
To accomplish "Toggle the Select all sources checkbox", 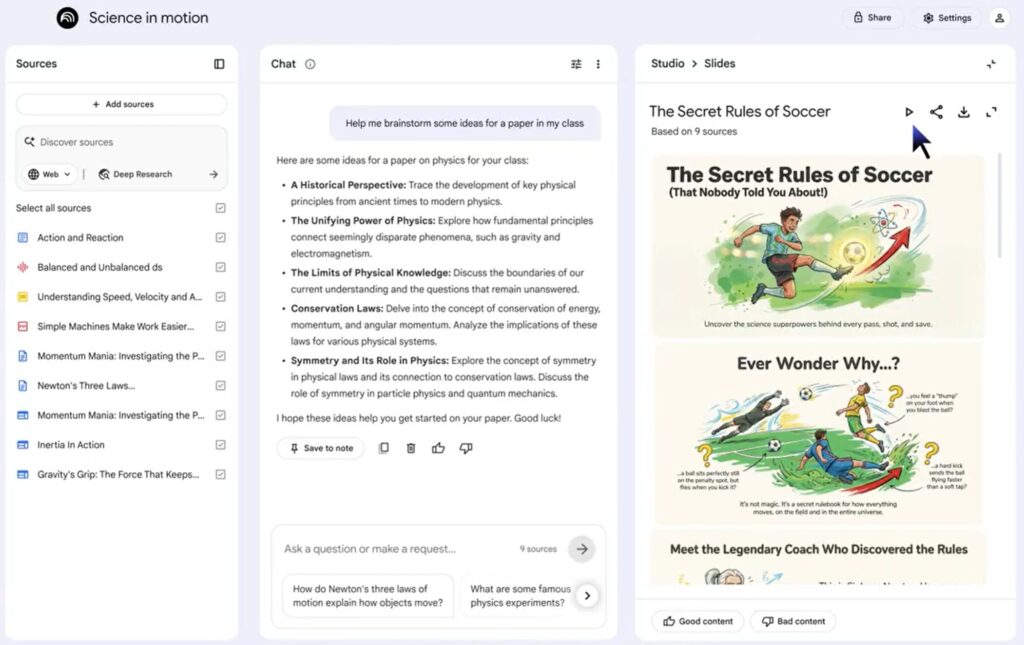I will click(220, 208).
